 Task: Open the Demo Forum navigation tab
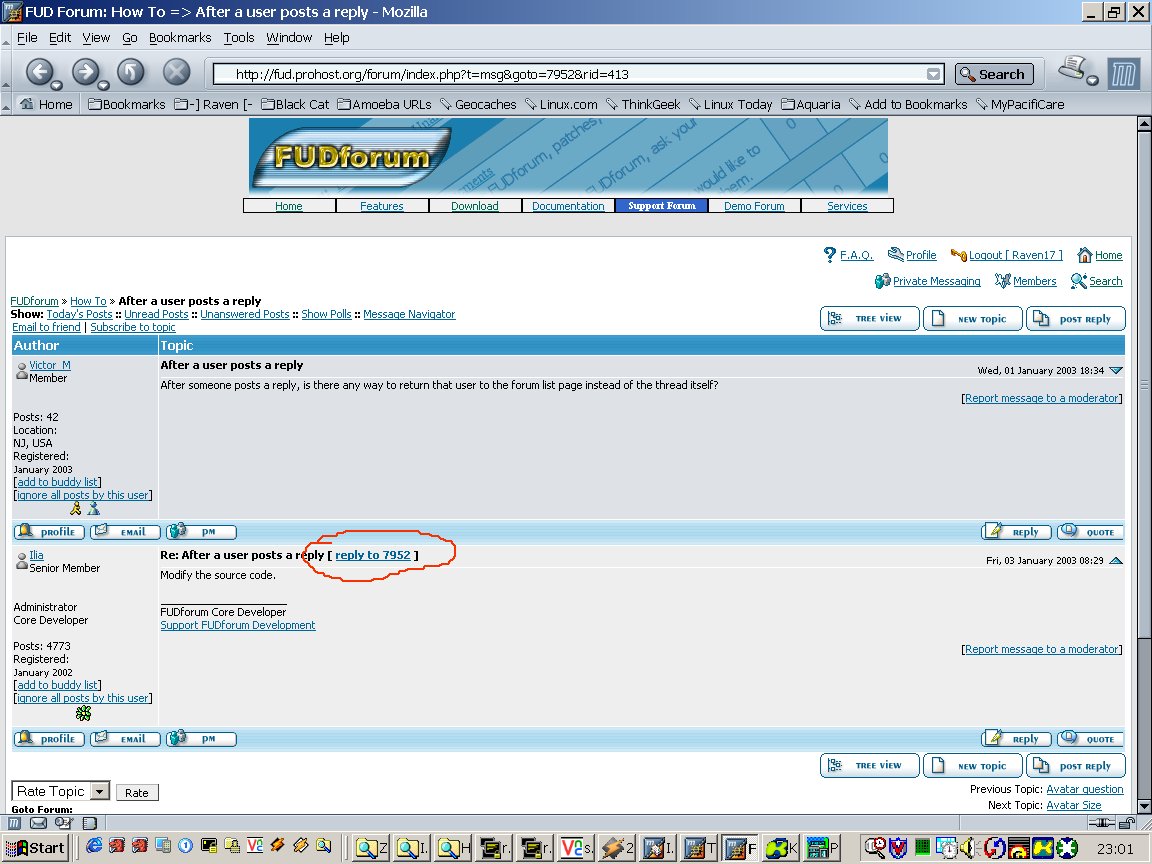(x=755, y=206)
